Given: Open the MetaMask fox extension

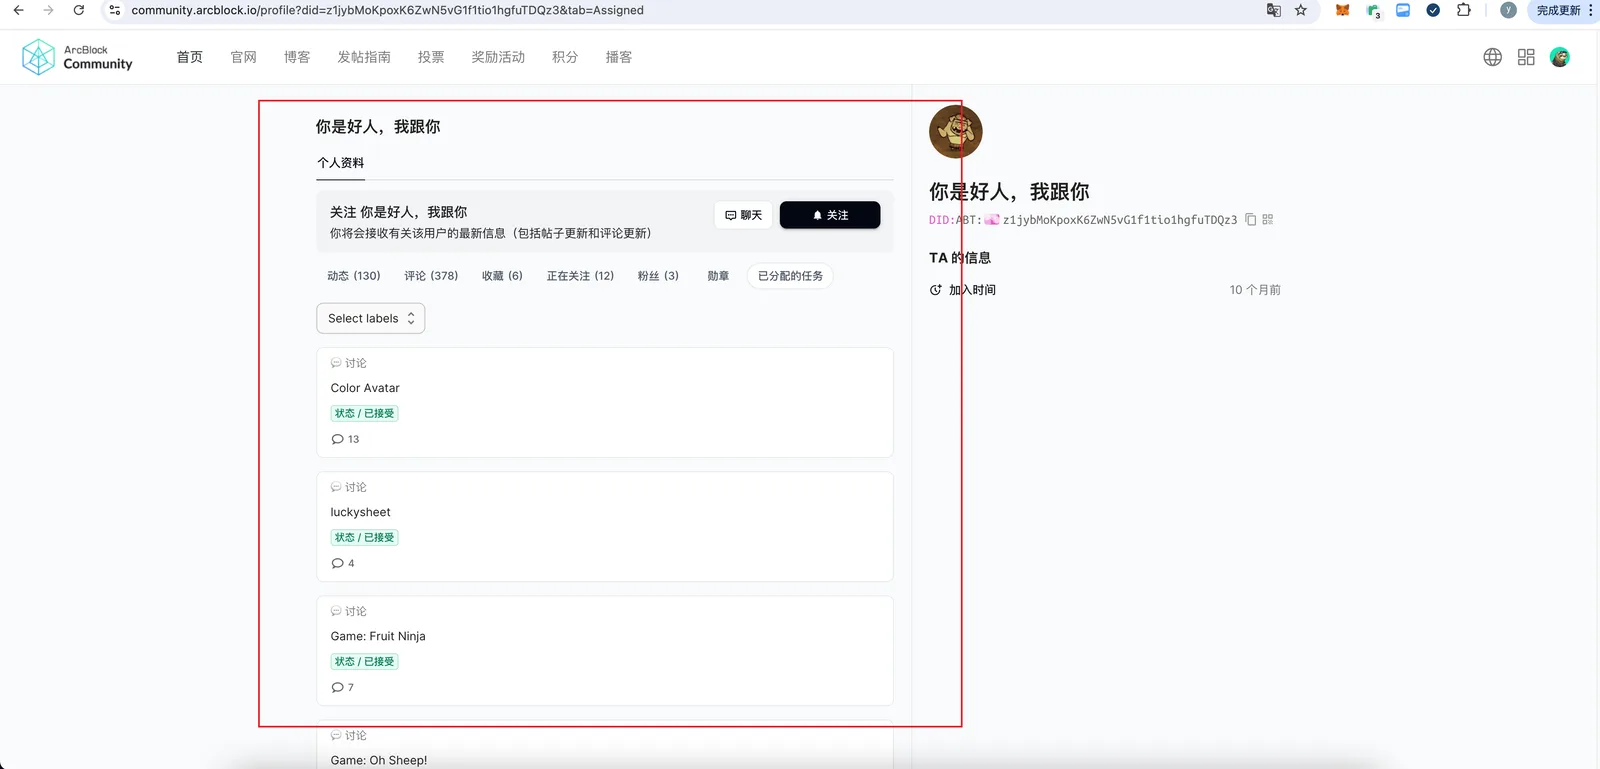Looking at the screenshot, I should click(1343, 10).
